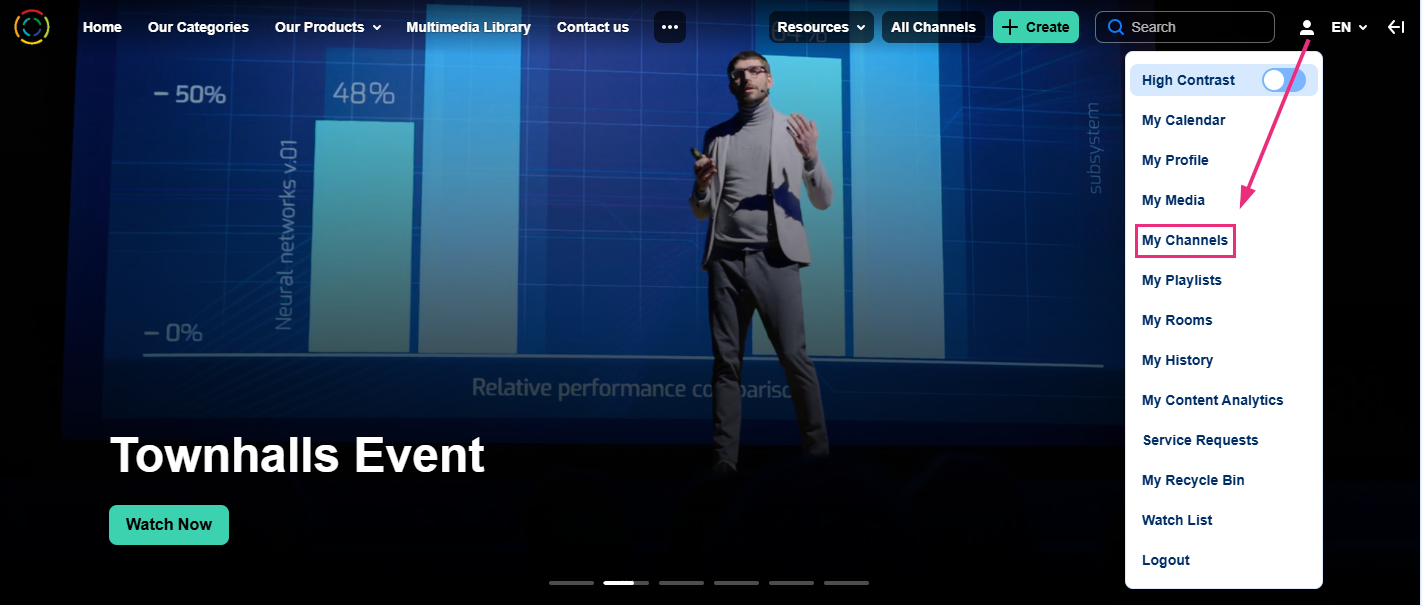Open the Resources dropdown

(821, 27)
